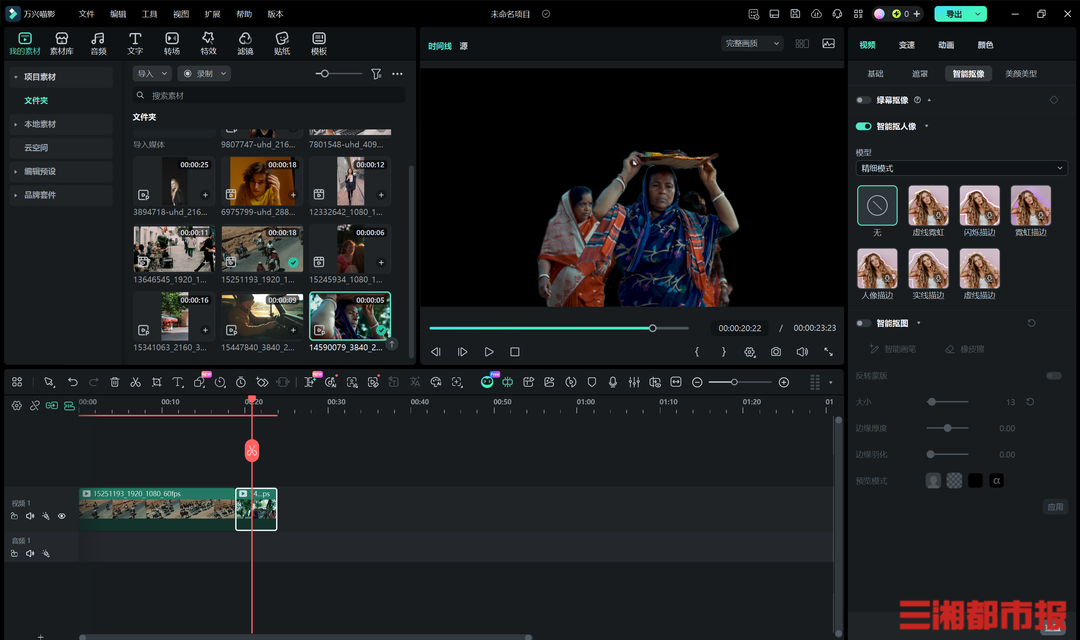
Task: Disable the 智能抠人像 toggle
Action: tap(863, 126)
